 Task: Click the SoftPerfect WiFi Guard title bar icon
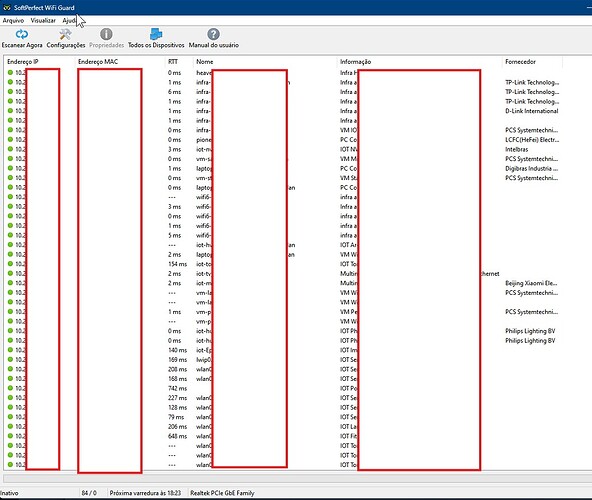pyautogui.click(x=7, y=8)
